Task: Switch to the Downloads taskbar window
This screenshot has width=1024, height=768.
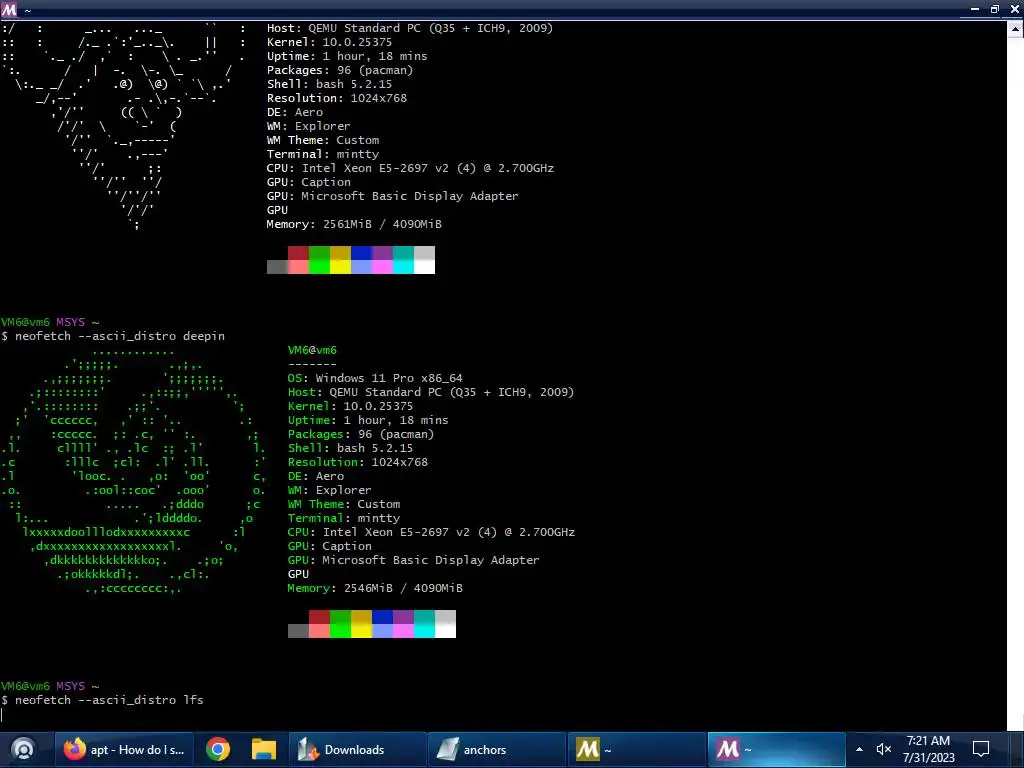Action: coord(356,749)
